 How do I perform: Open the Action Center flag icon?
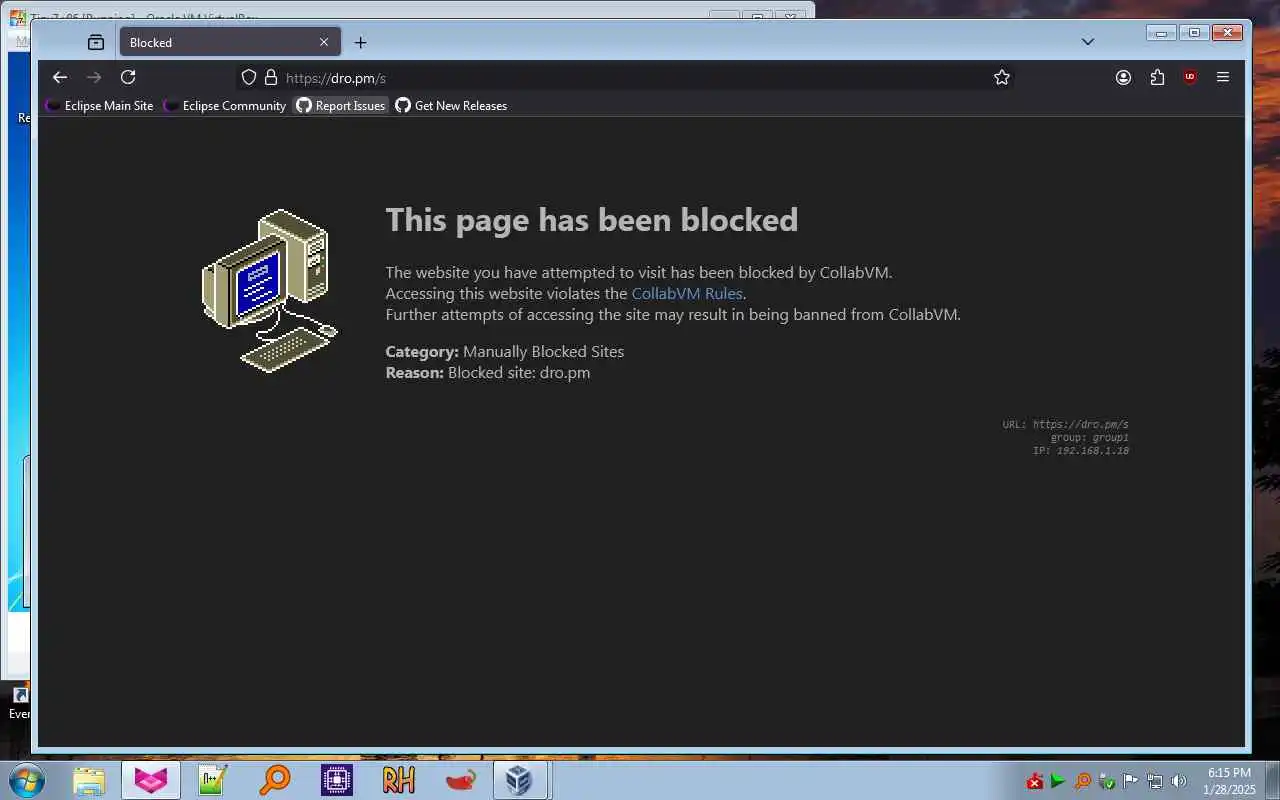[1131, 781]
